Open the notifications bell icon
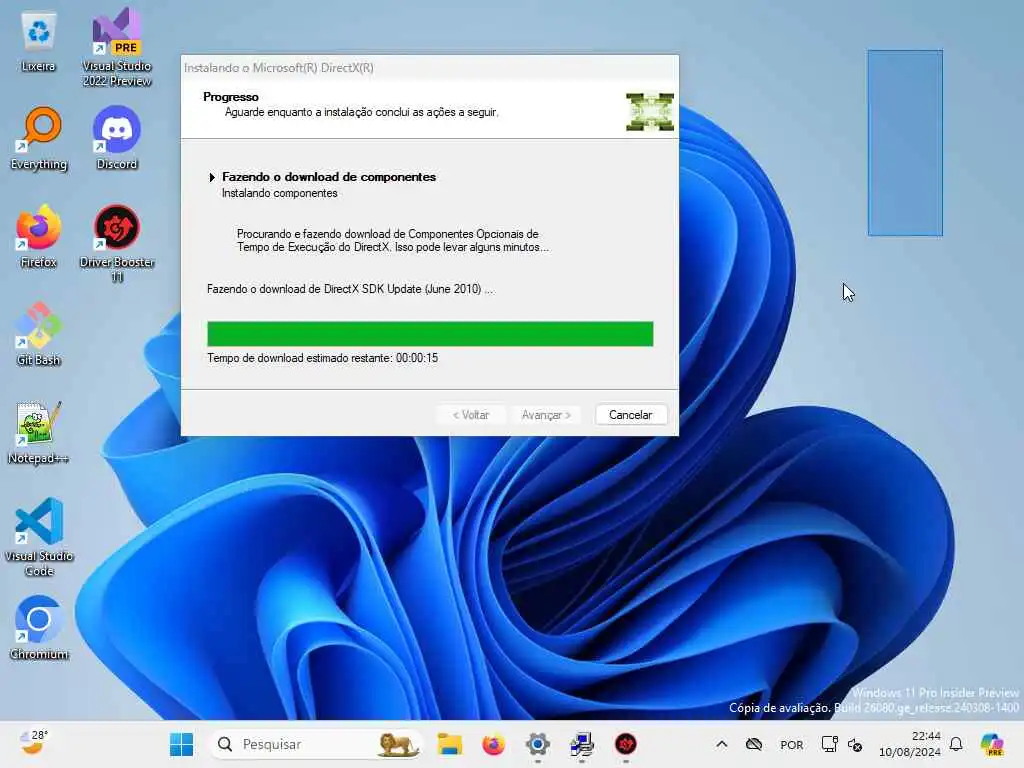The image size is (1024, 768). (x=956, y=744)
